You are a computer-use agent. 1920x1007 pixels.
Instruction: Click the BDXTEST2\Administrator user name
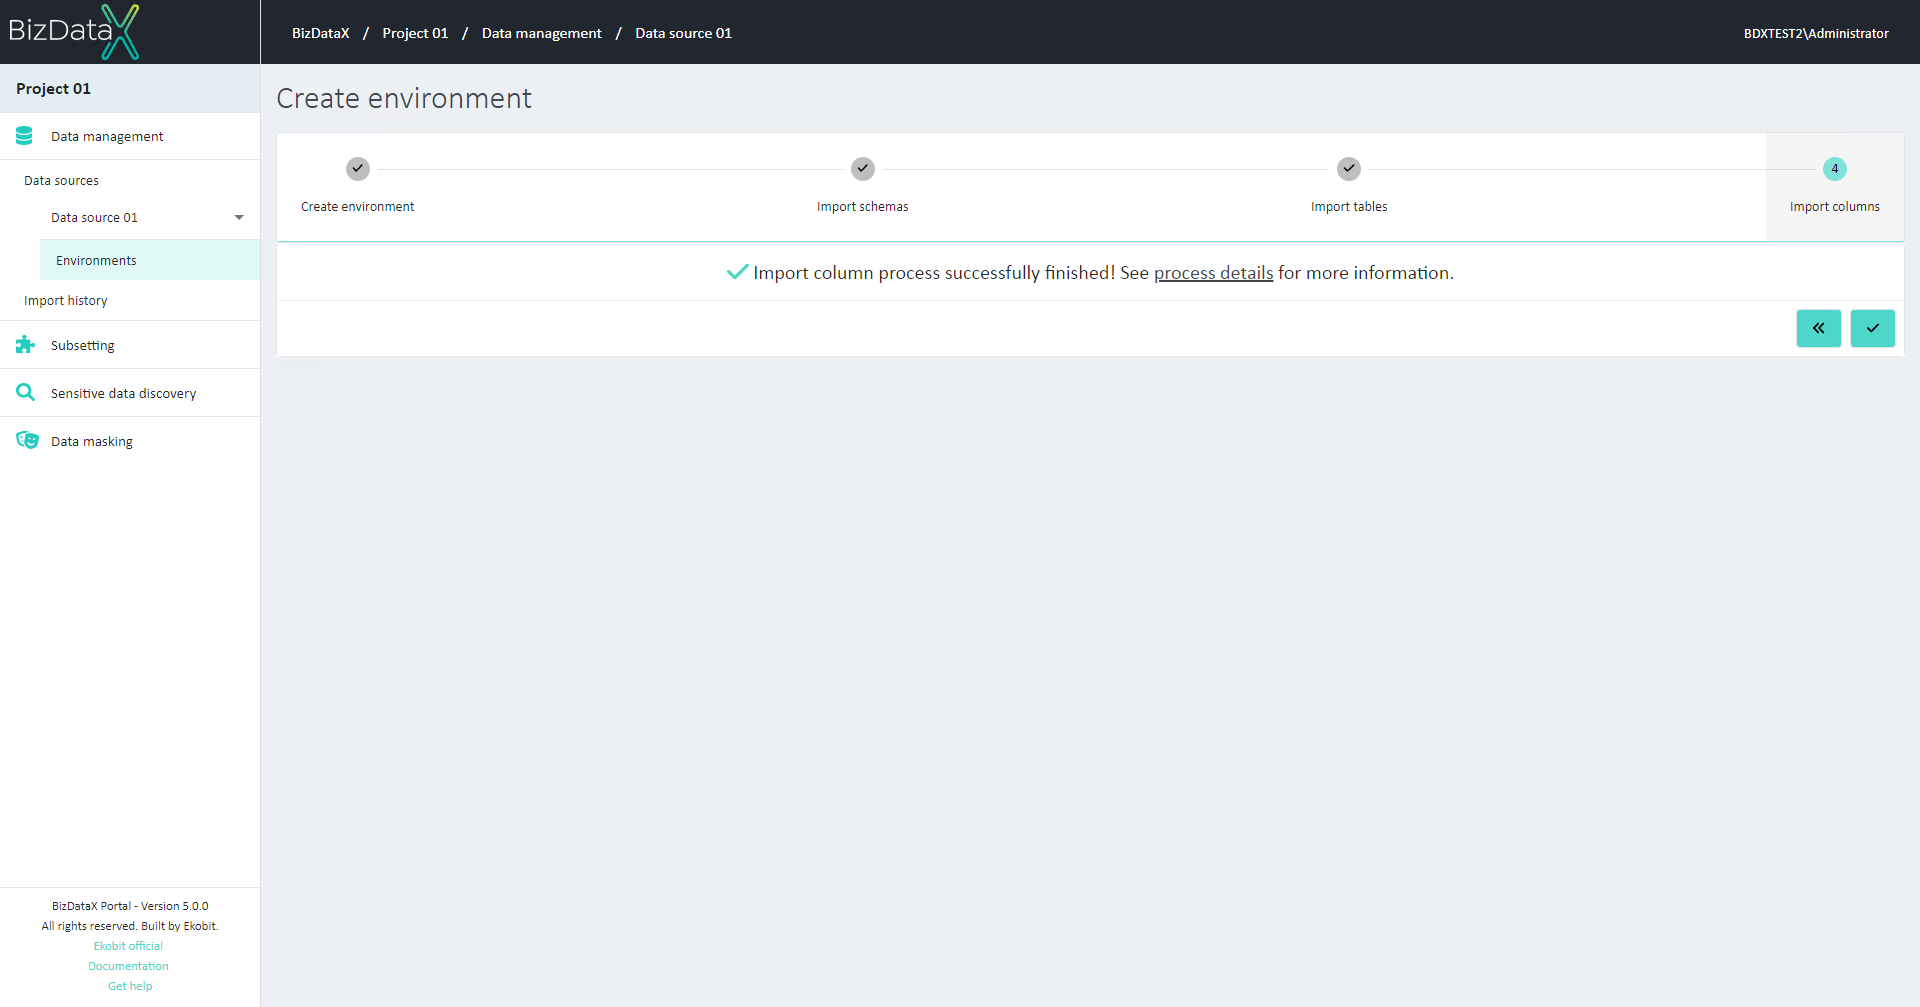[1816, 33]
